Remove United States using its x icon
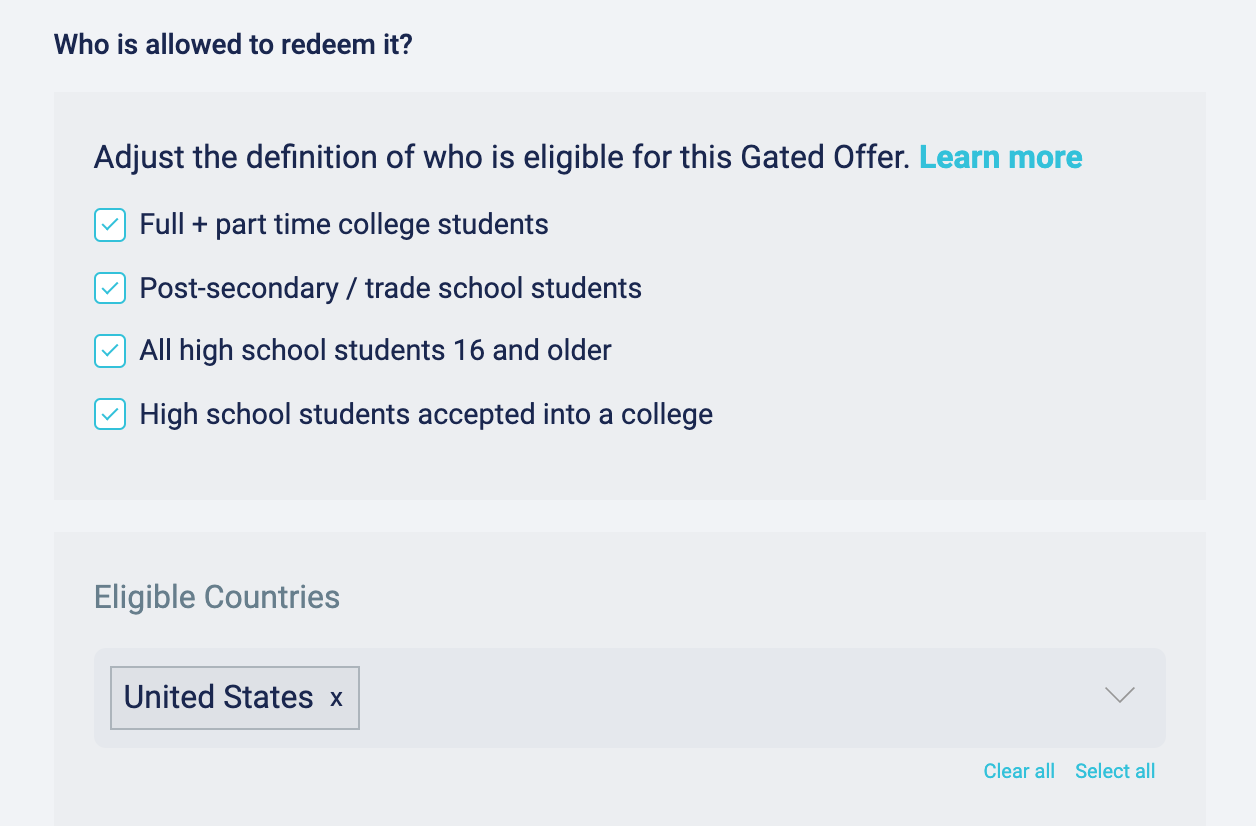1256x826 pixels. click(x=336, y=698)
